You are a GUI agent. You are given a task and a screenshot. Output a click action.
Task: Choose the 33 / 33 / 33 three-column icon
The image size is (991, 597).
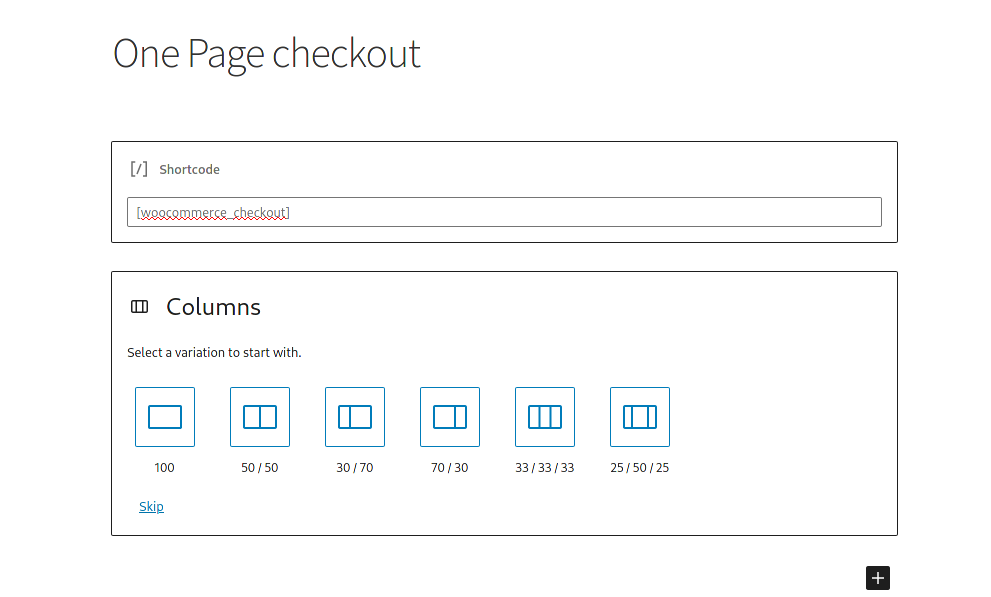(x=545, y=417)
